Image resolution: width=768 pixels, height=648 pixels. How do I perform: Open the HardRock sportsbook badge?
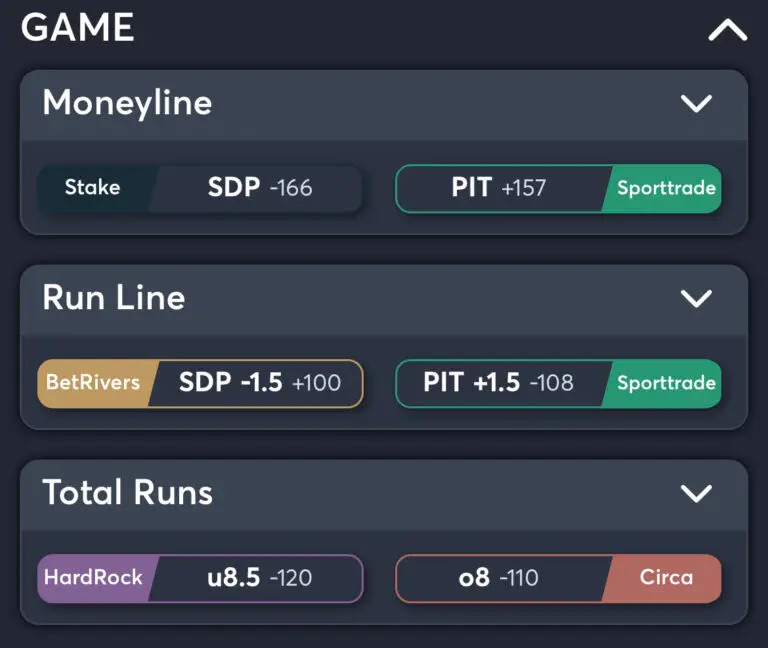tap(93, 578)
